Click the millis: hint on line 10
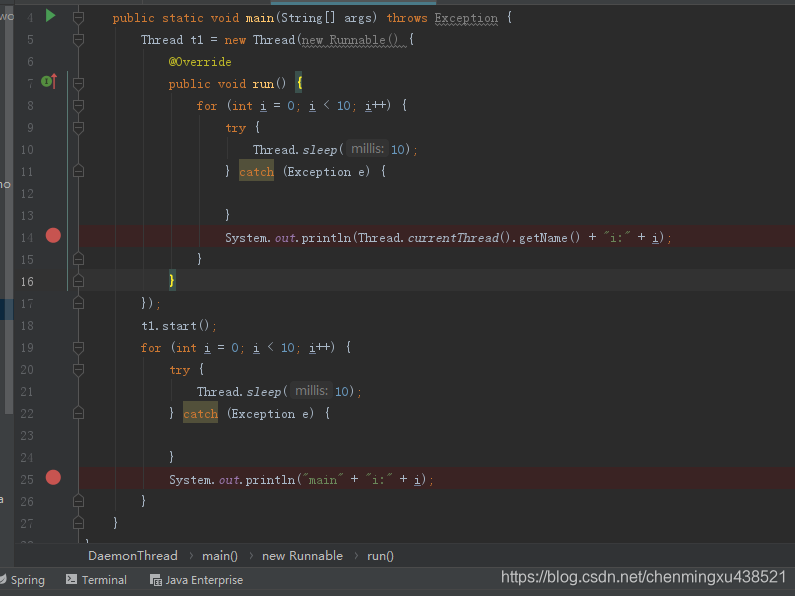The image size is (795, 596). coord(368,149)
